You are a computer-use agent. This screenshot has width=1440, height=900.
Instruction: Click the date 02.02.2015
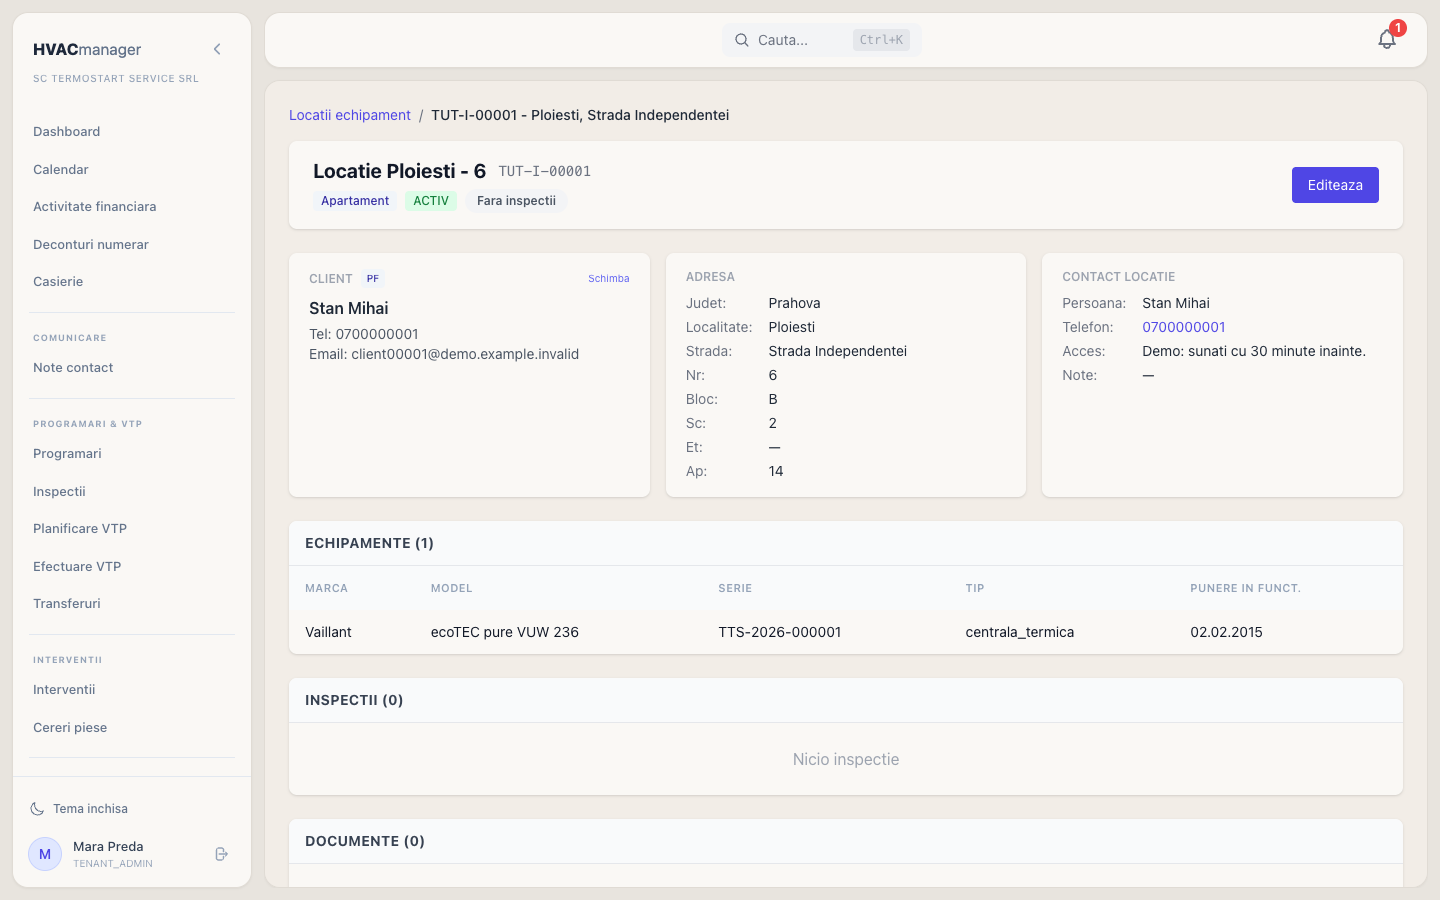(x=1227, y=632)
